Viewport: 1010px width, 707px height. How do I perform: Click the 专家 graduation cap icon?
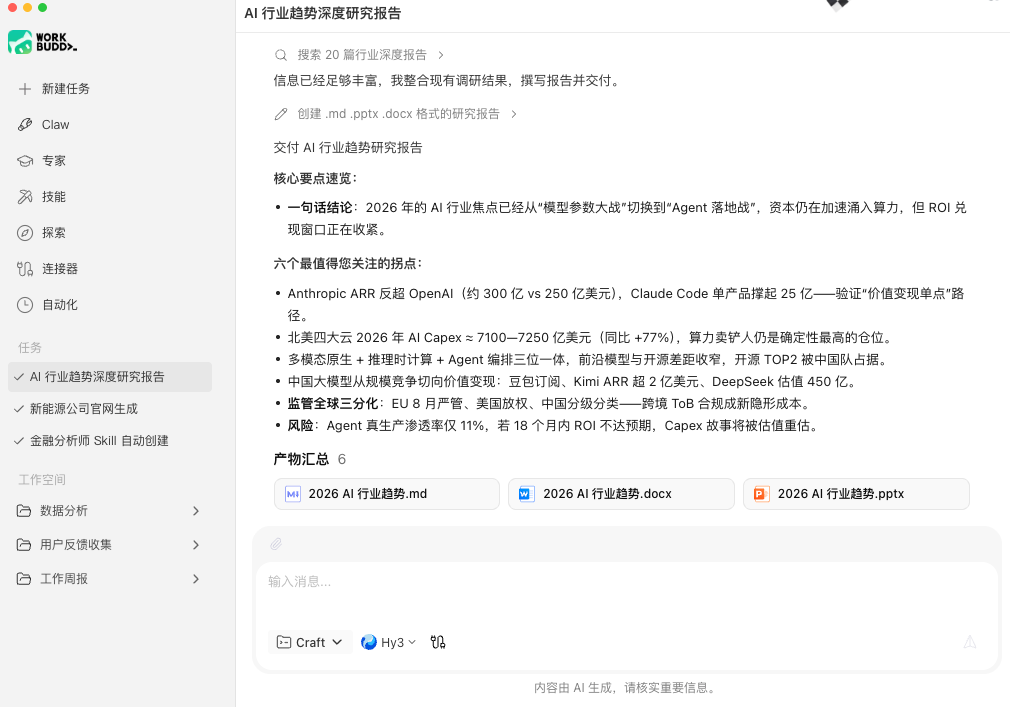(x=25, y=161)
